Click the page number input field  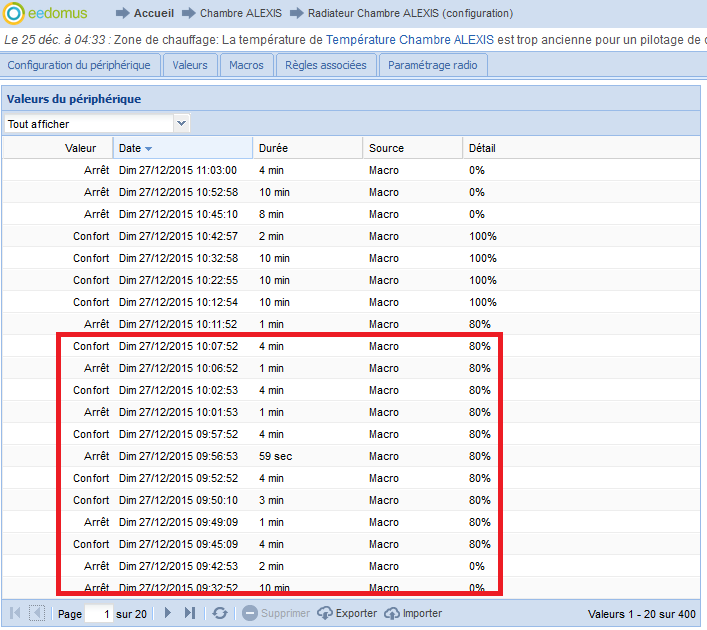click(99, 616)
